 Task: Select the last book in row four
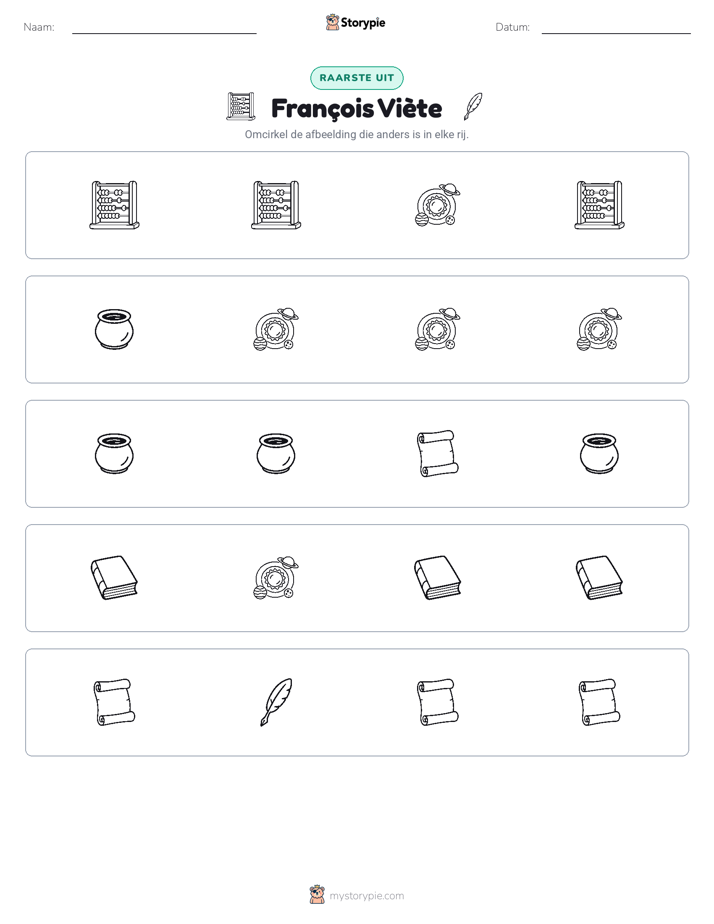pyautogui.click(x=599, y=578)
